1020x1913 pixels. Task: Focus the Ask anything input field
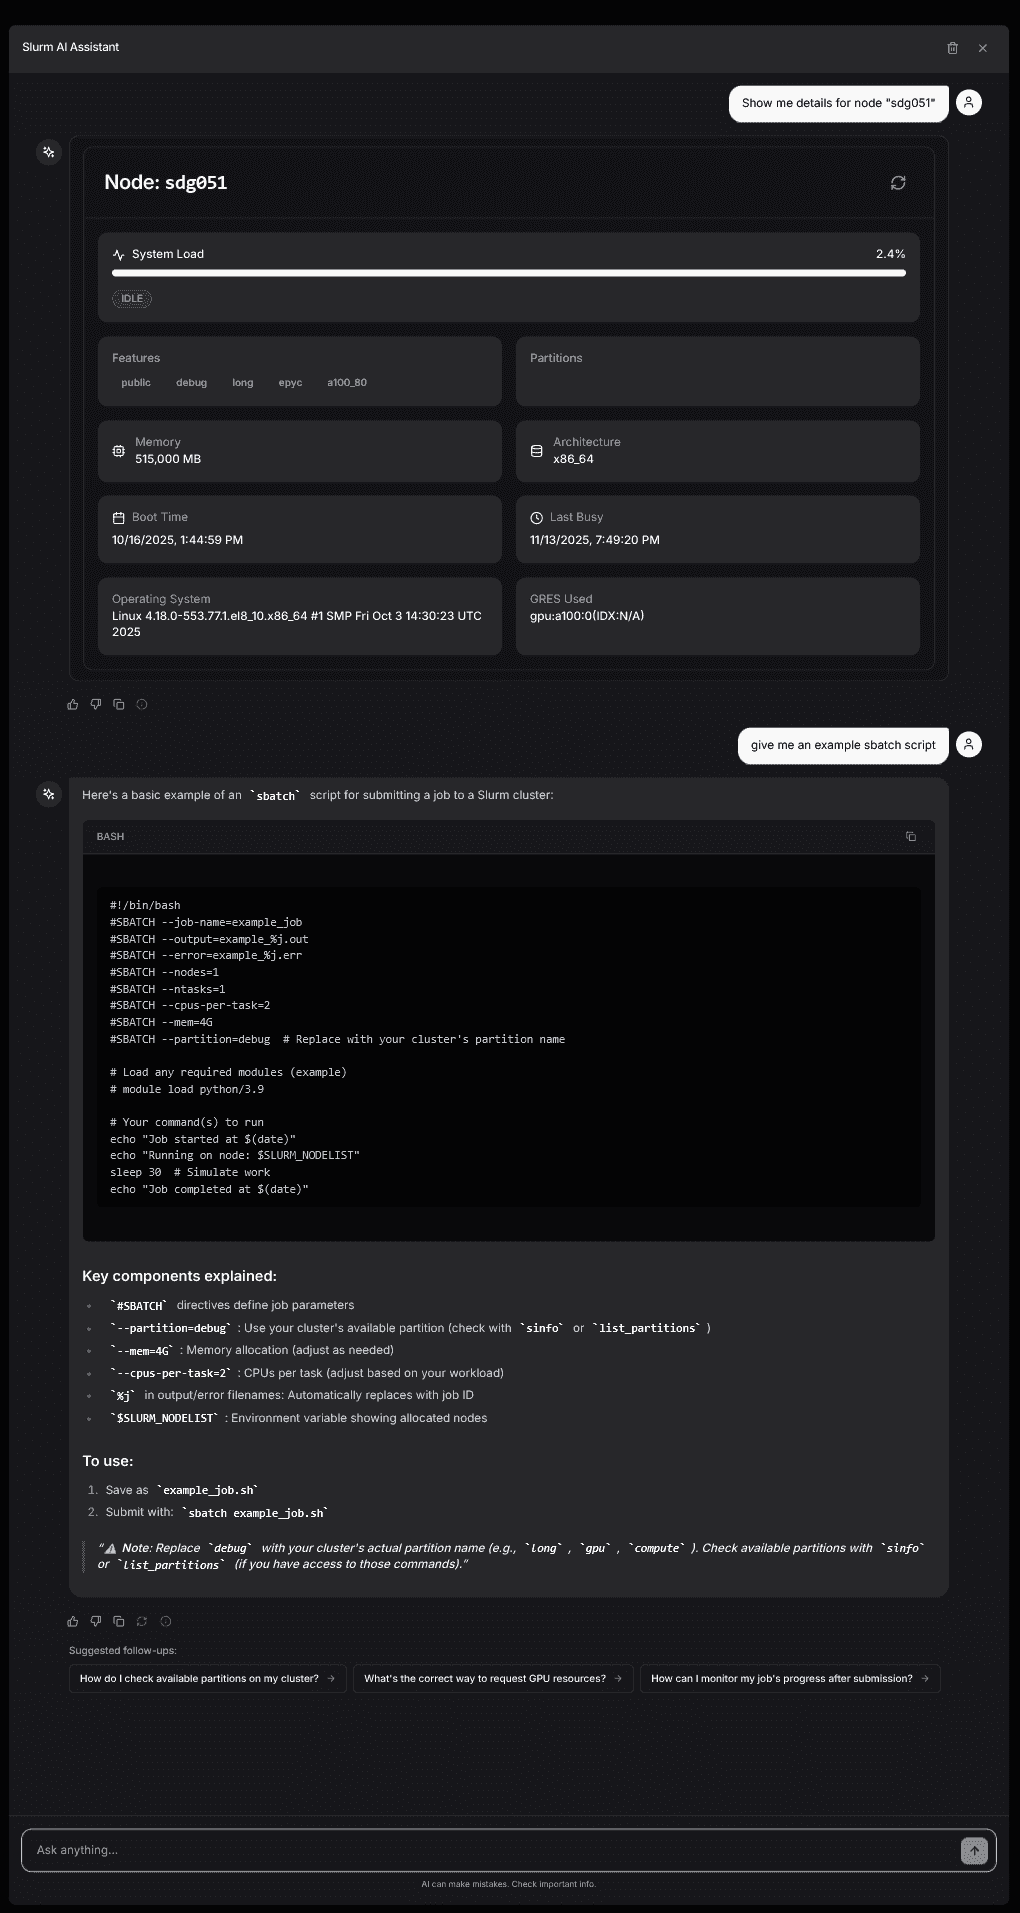490,1850
